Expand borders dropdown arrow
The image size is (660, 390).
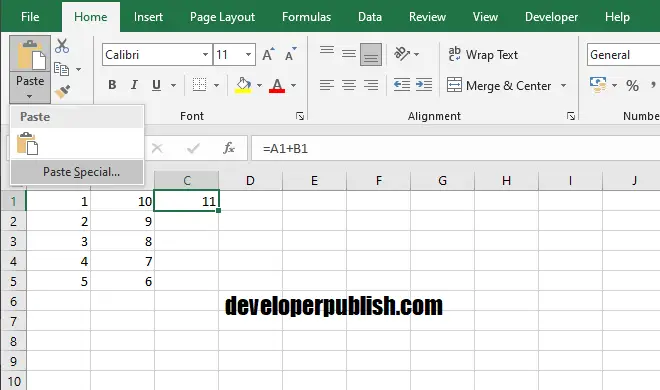click(216, 85)
